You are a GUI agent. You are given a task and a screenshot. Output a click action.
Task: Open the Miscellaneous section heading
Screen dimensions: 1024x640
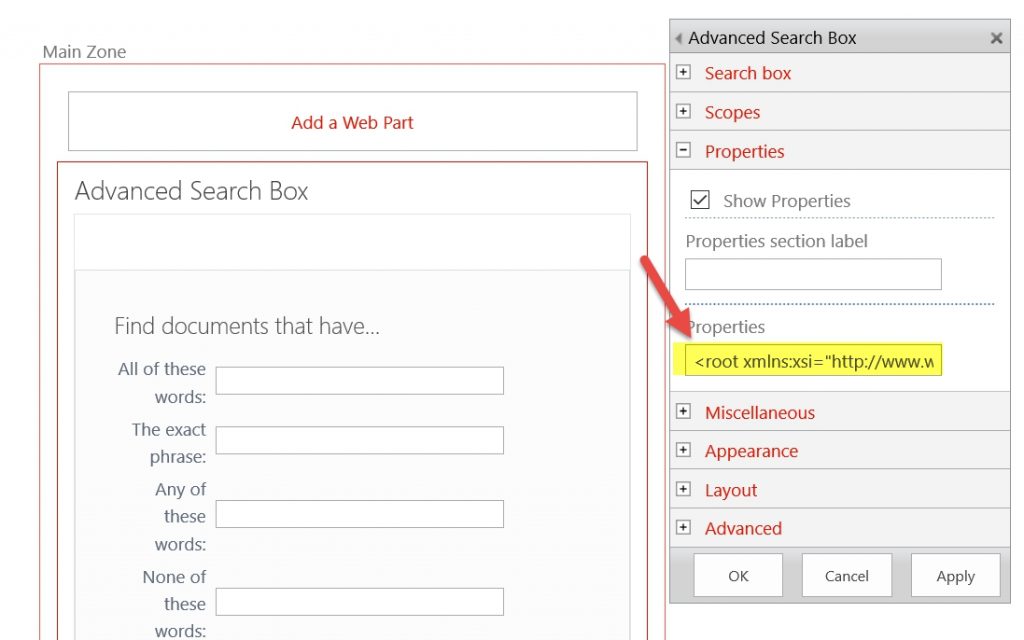click(760, 413)
